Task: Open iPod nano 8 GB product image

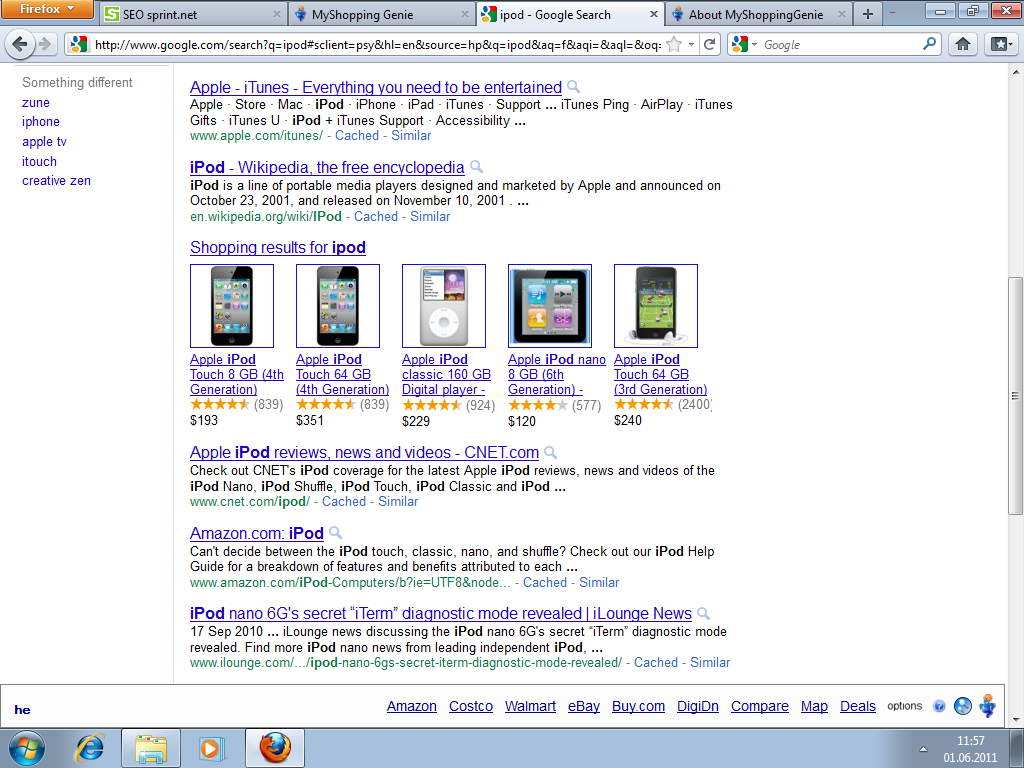Action: (x=550, y=306)
